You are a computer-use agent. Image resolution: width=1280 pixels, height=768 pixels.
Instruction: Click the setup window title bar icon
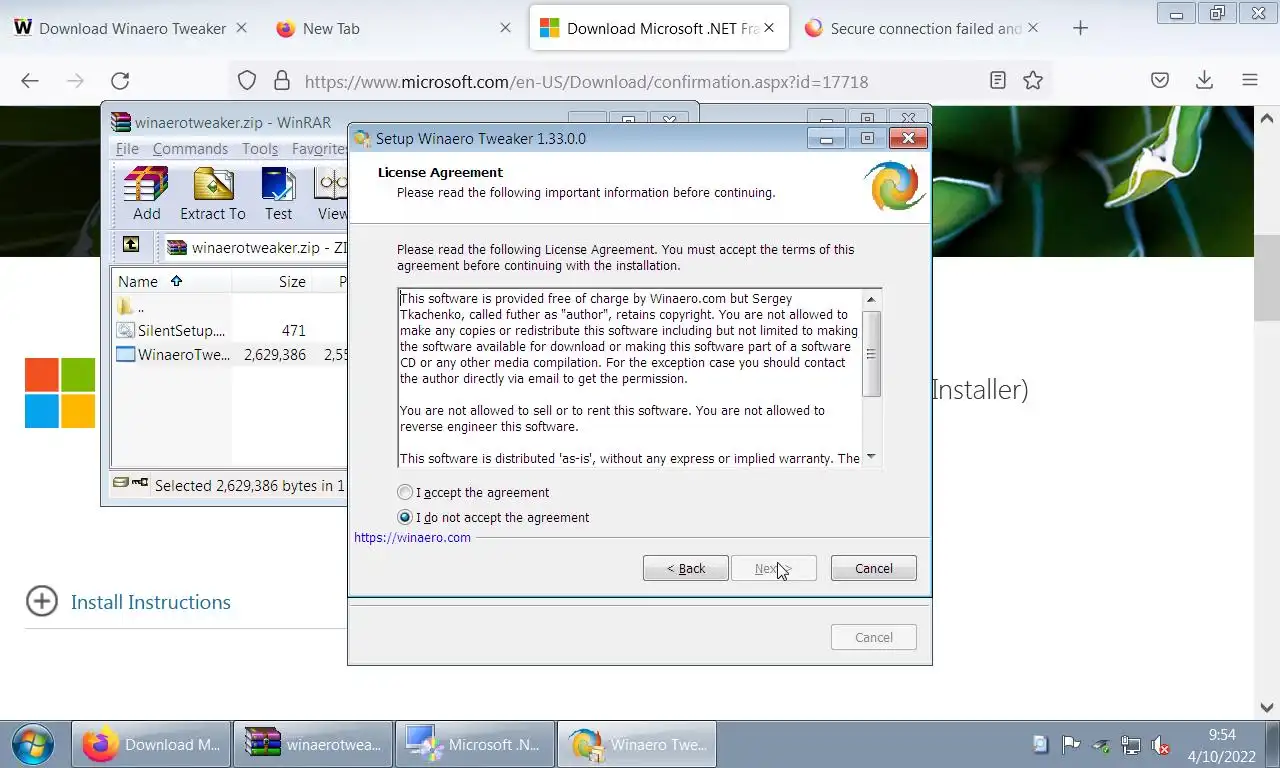pyautogui.click(x=362, y=139)
